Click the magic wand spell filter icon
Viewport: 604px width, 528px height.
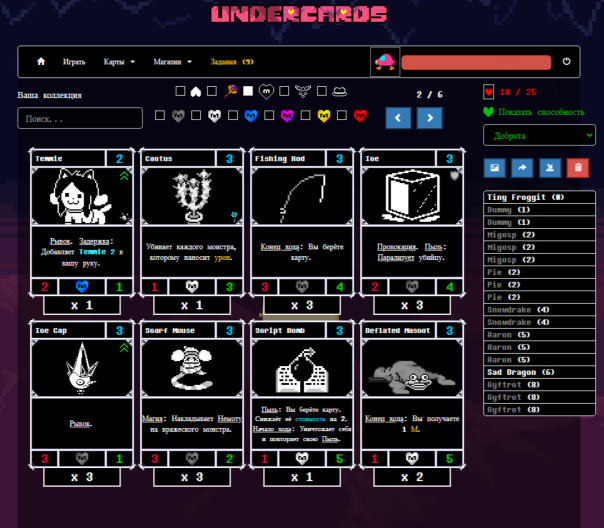coord(230,91)
